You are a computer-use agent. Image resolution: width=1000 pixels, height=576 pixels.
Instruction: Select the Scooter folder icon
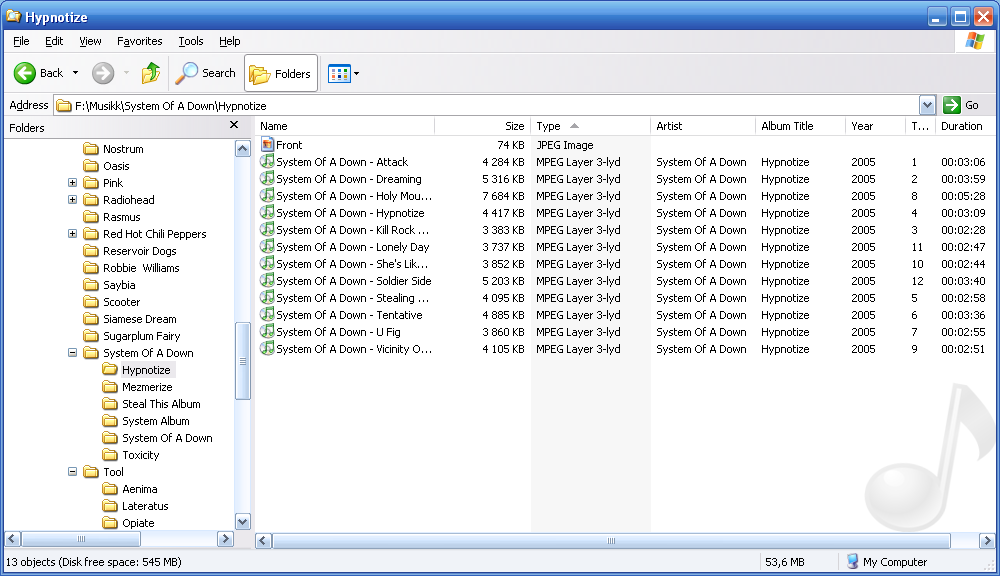click(91, 302)
